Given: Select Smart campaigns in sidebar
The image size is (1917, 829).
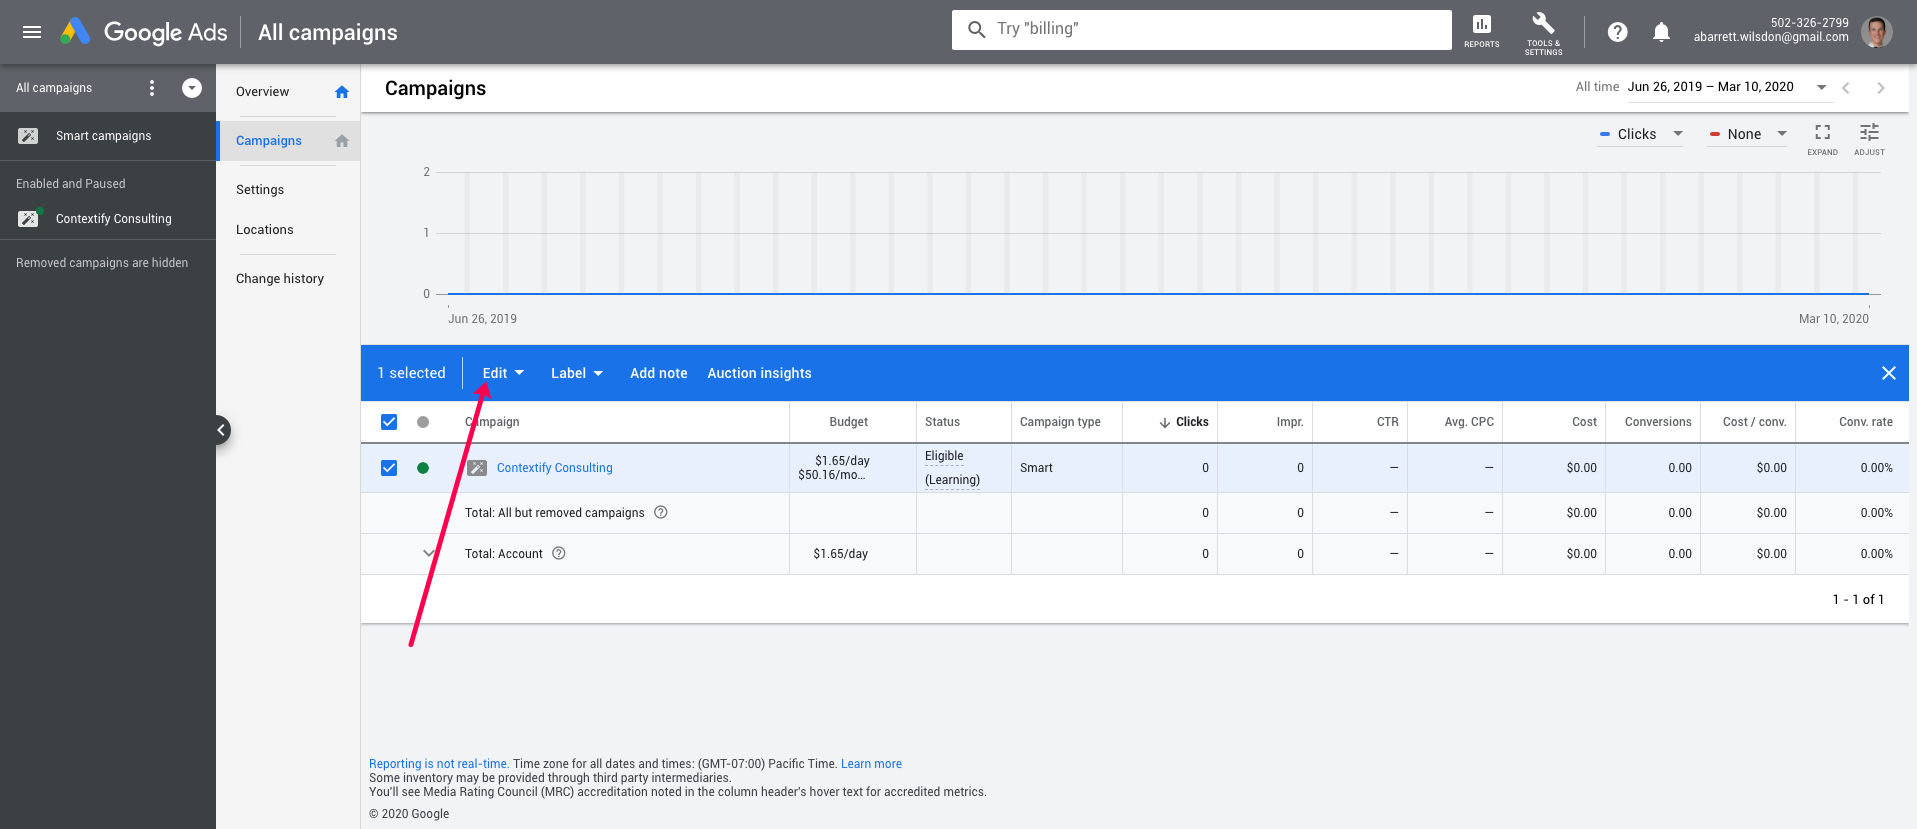Looking at the screenshot, I should [x=104, y=136].
